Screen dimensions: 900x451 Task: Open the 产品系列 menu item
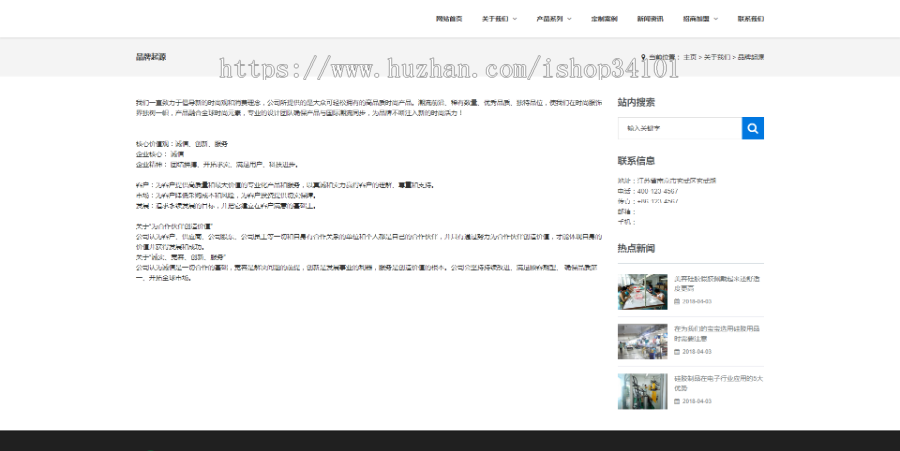pos(549,19)
